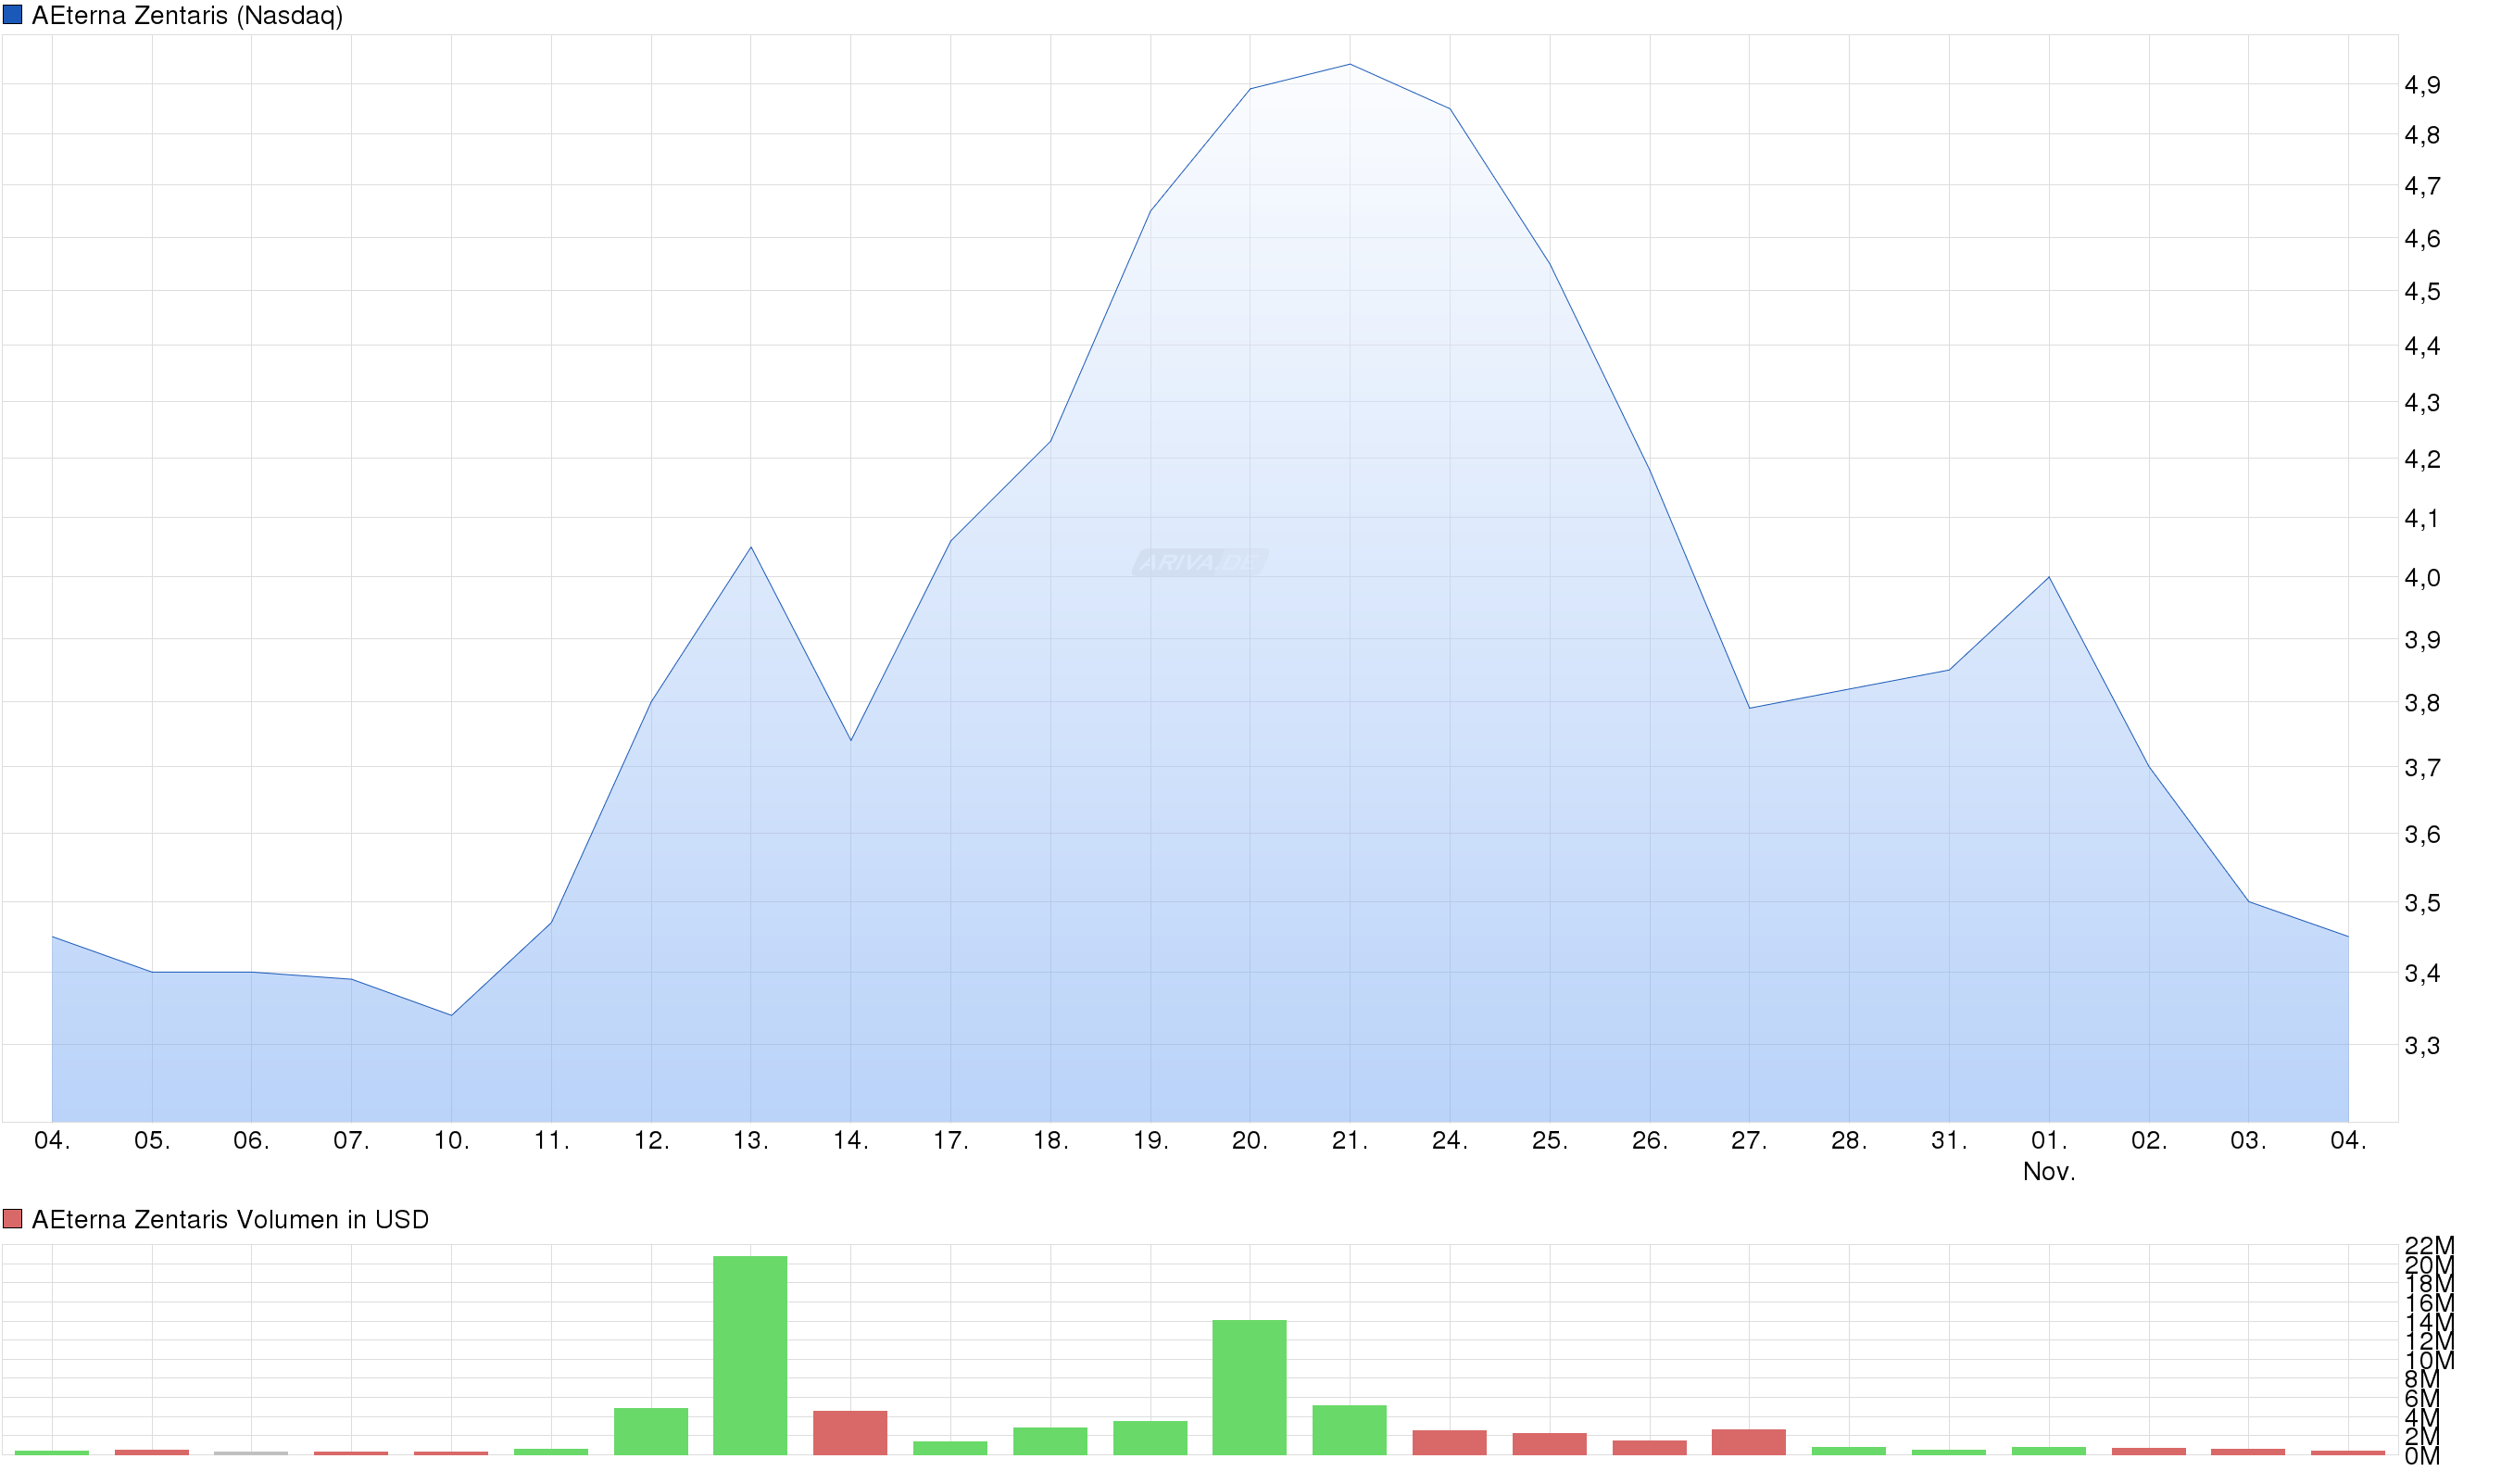Click the green volume bar on the 21st

[1349, 1430]
